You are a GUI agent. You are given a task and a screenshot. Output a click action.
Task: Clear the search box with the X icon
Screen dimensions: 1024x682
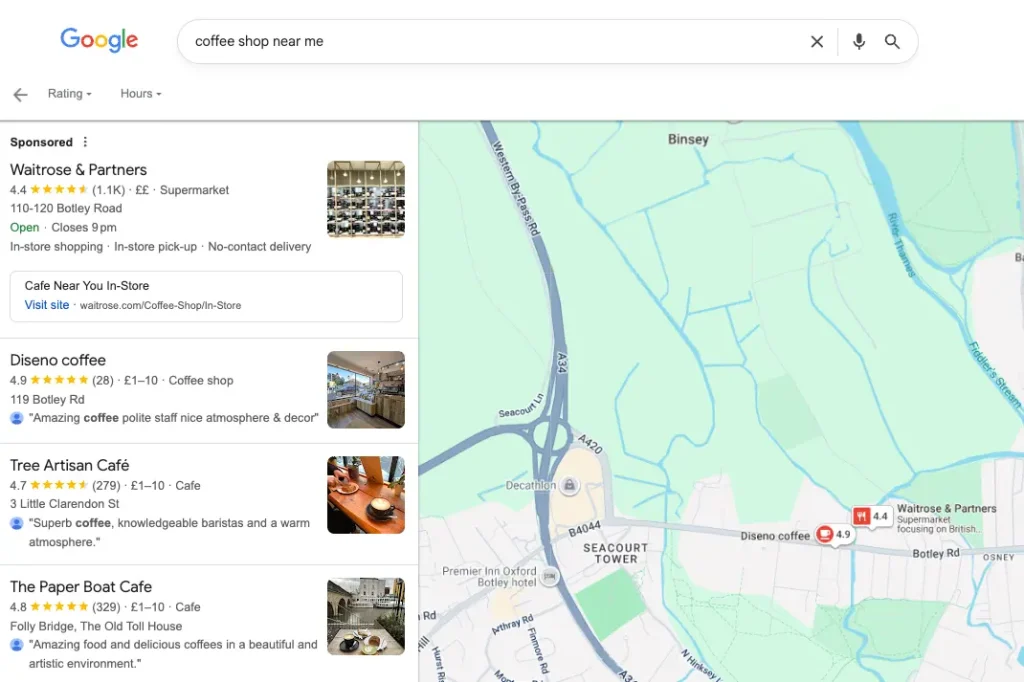(x=816, y=42)
